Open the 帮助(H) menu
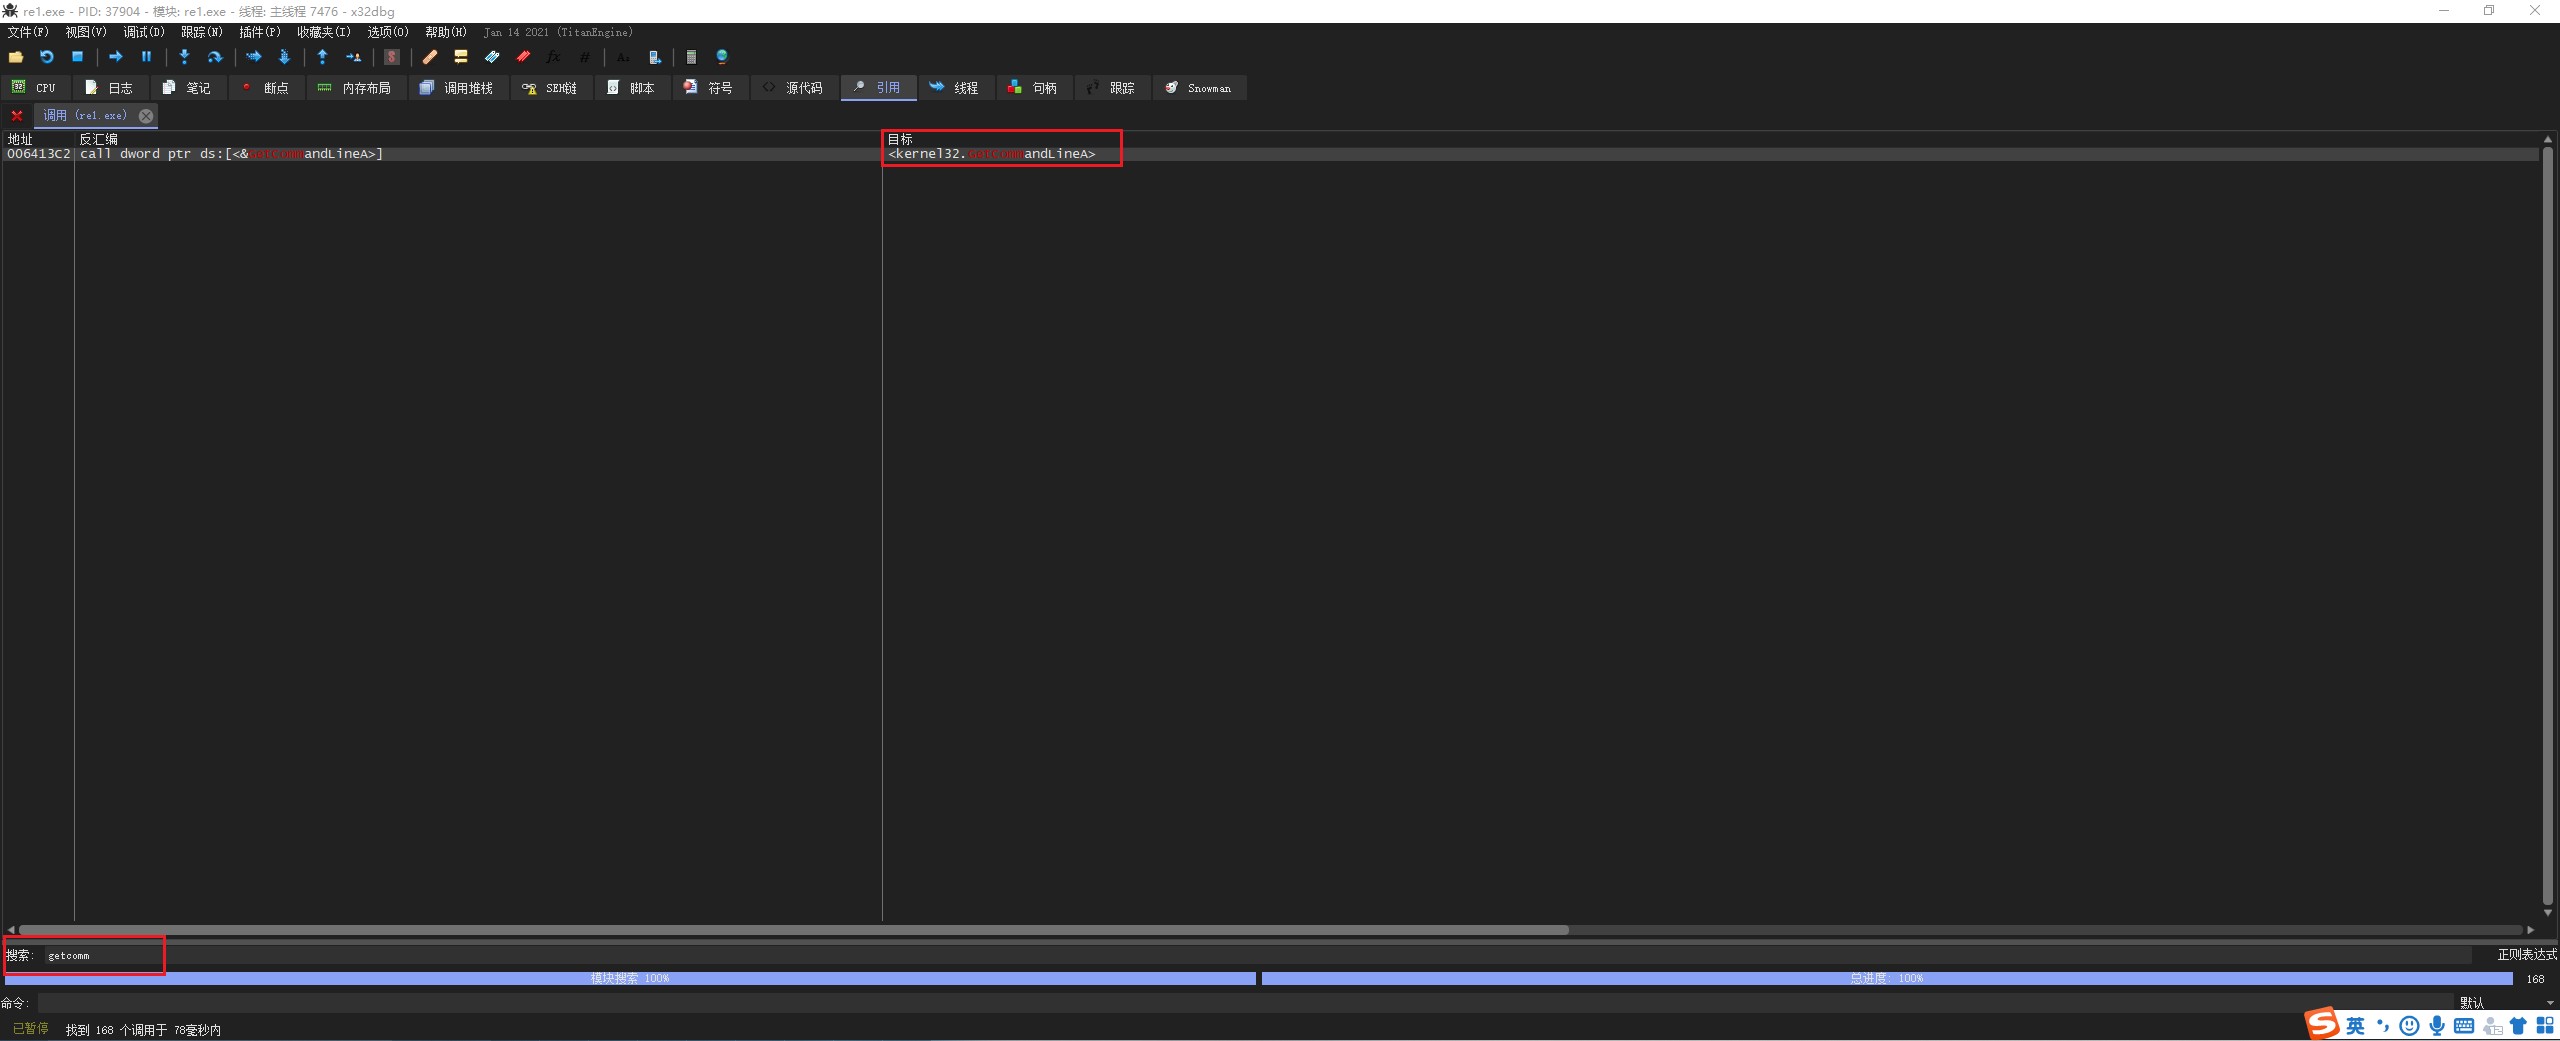This screenshot has width=2560, height=1041. click(446, 32)
